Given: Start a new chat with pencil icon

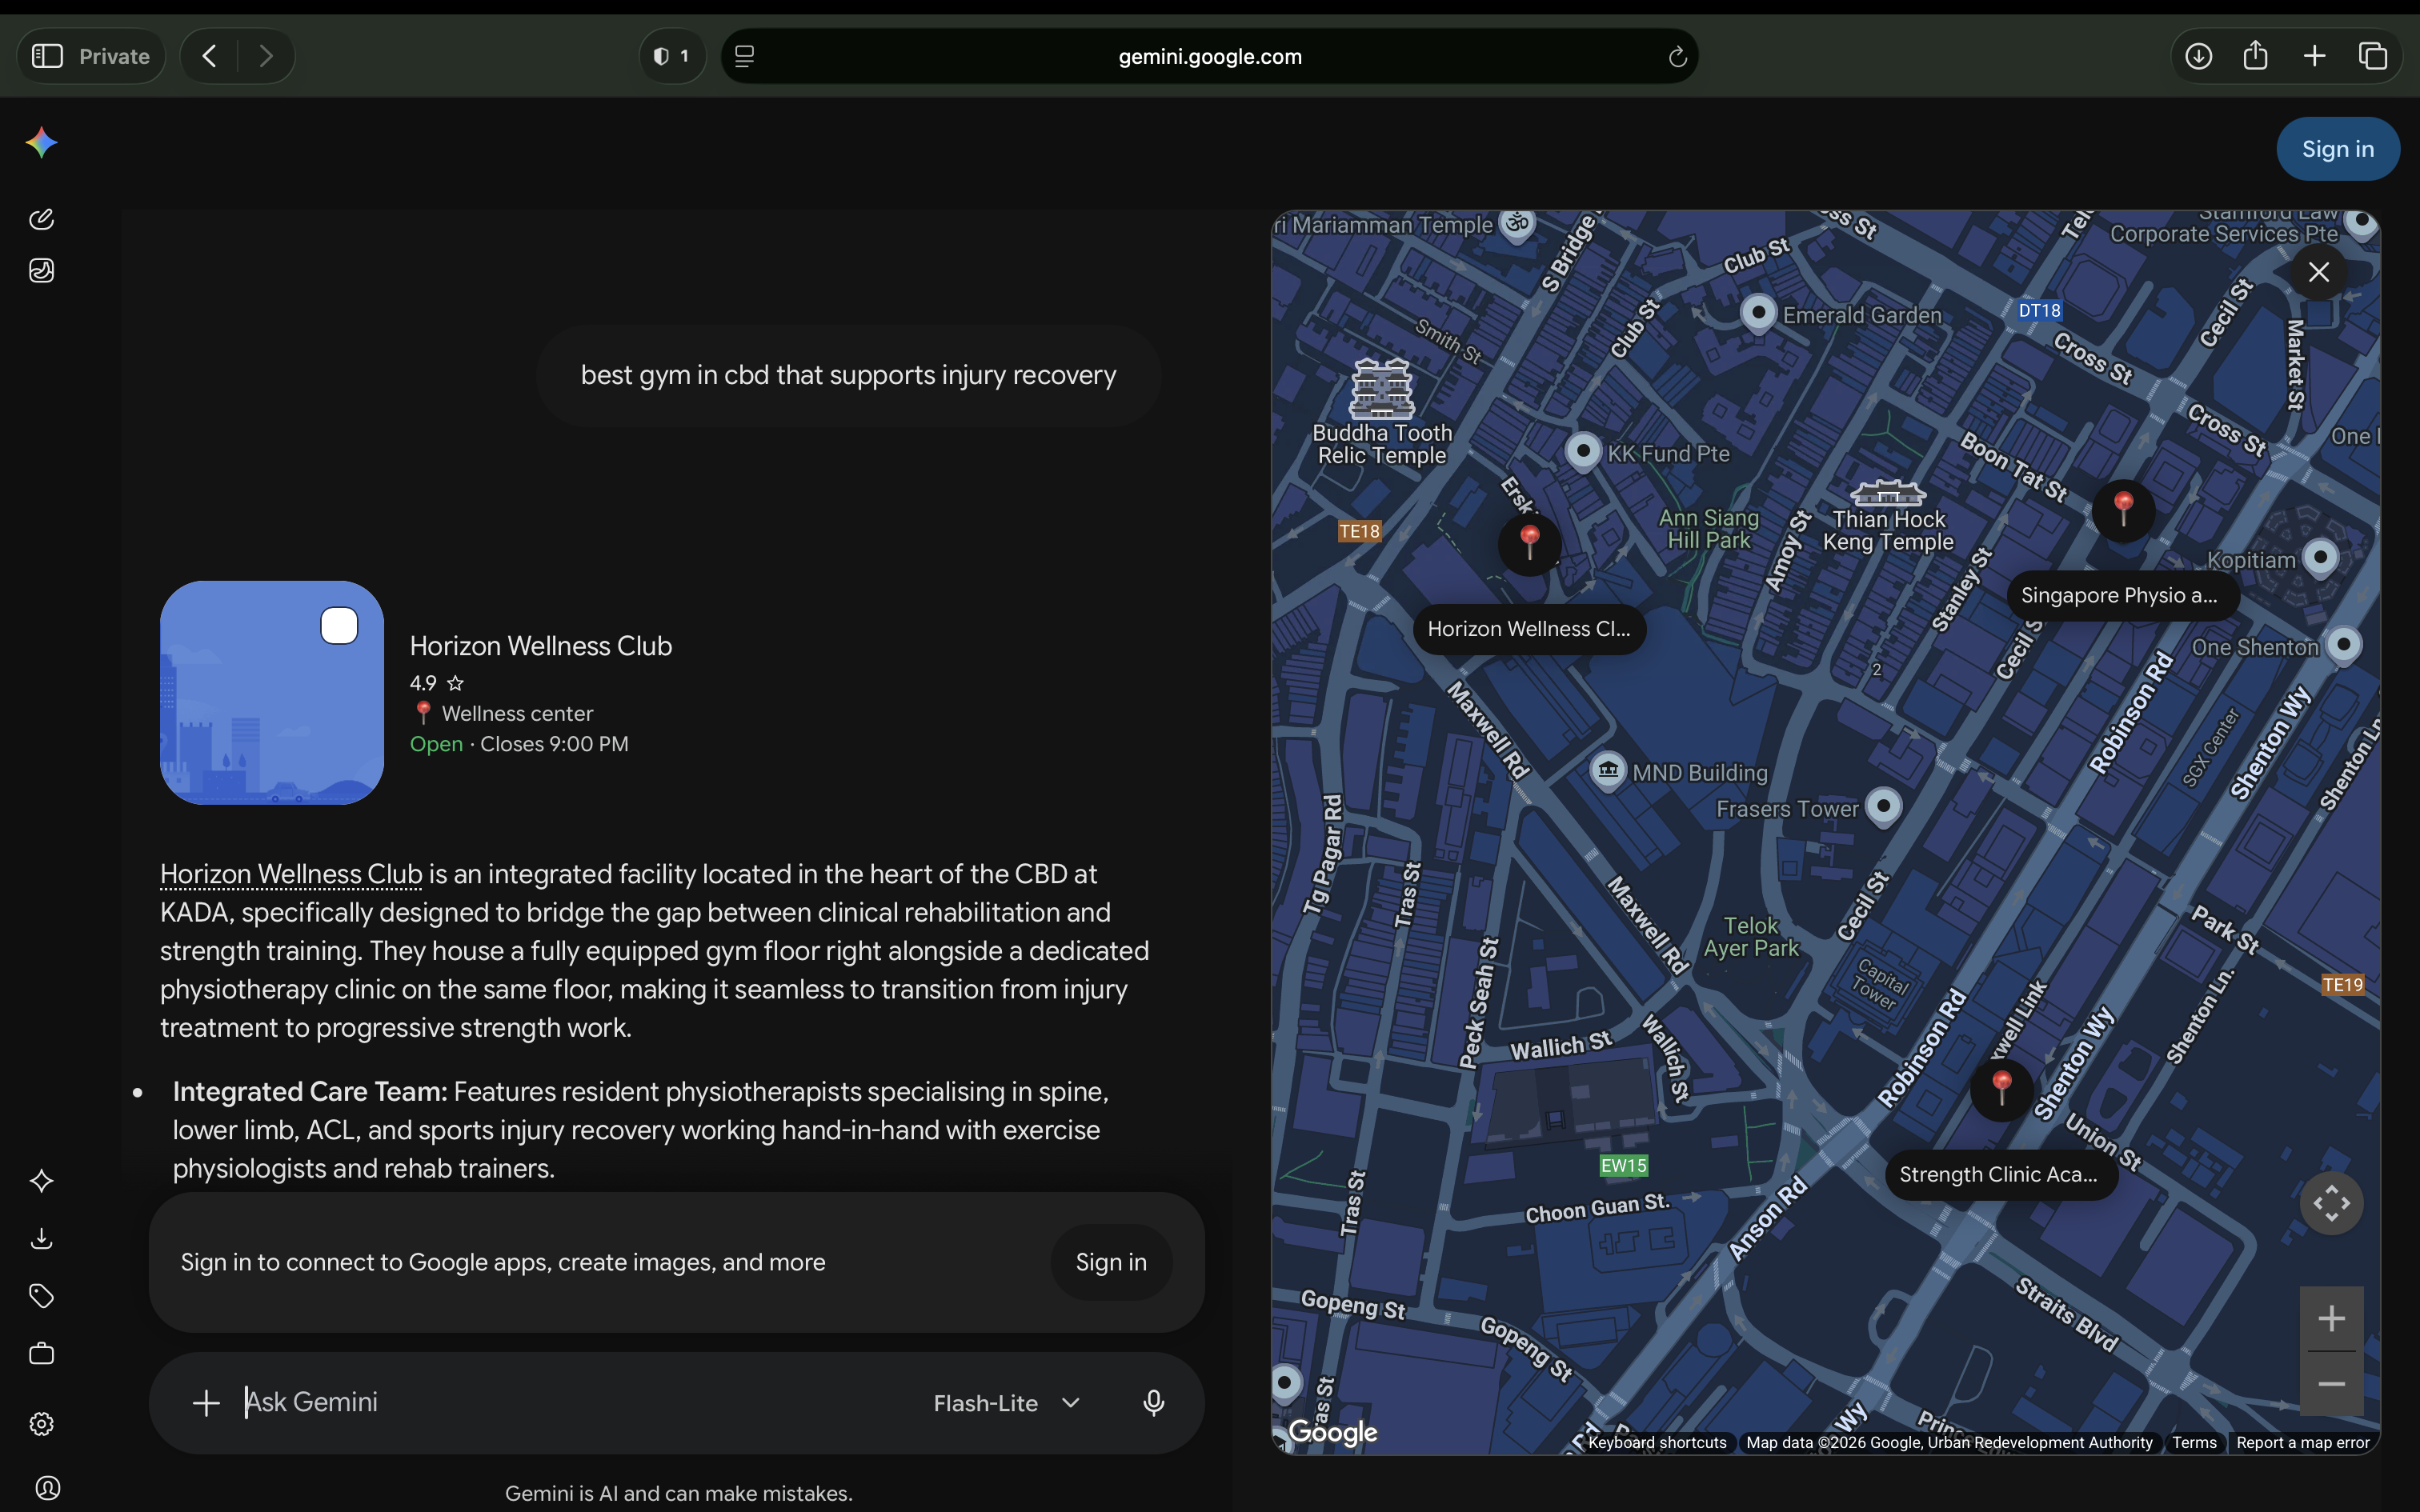Looking at the screenshot, I should [41, 219].
